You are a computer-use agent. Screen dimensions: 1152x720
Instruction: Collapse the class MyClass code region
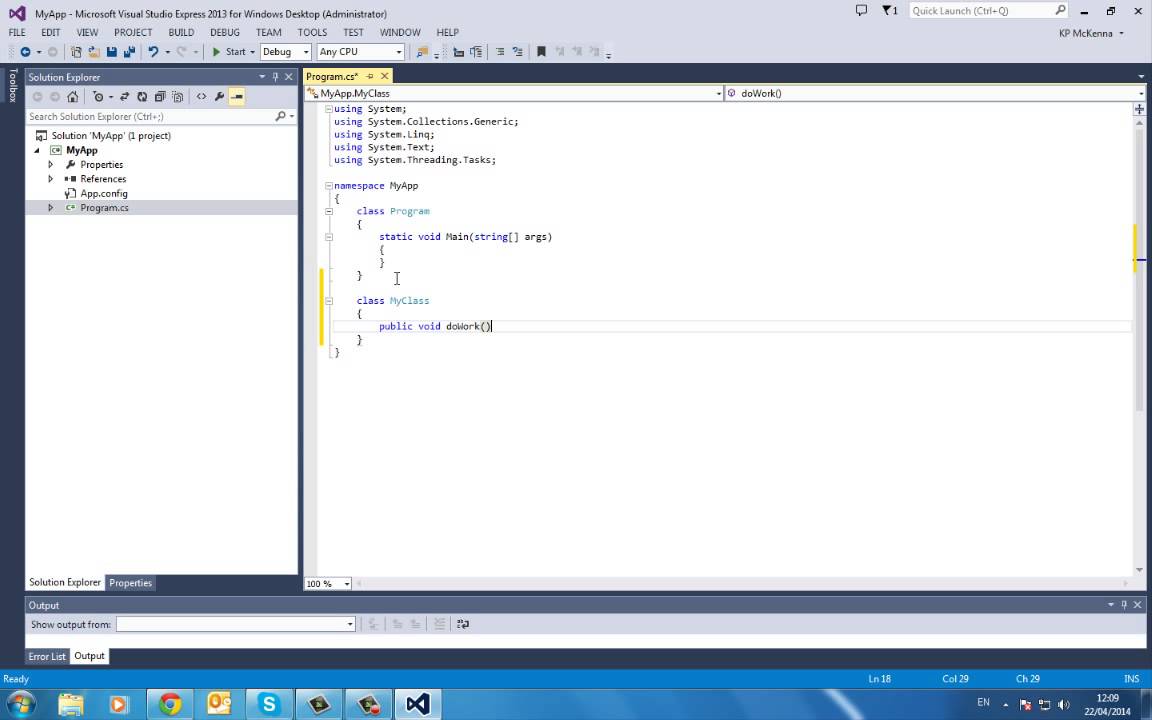tap(328, 300)
